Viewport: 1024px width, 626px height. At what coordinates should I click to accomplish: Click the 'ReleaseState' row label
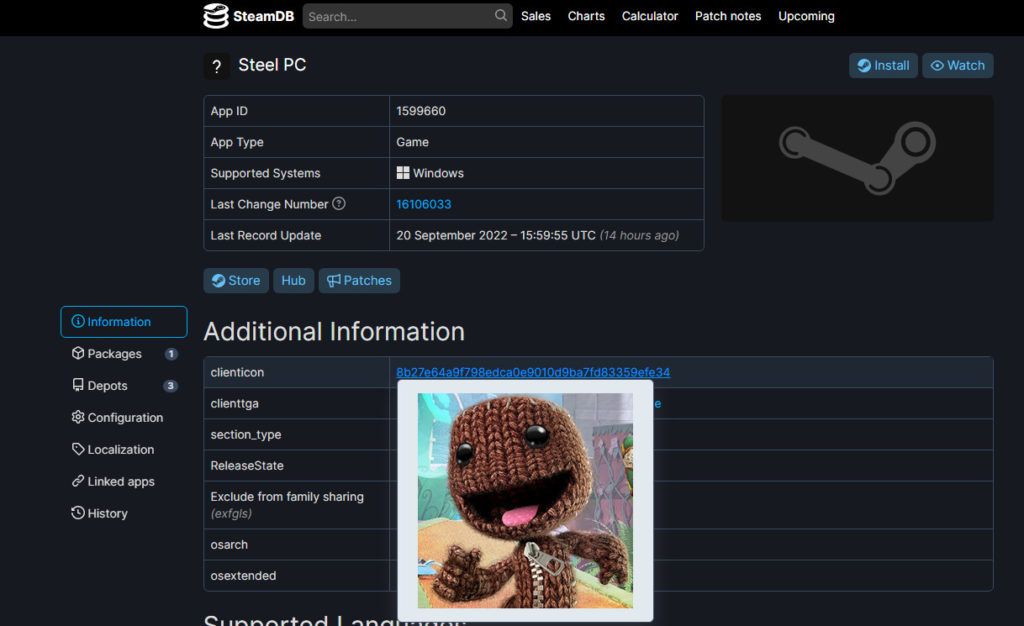click(x=247, y=466)
